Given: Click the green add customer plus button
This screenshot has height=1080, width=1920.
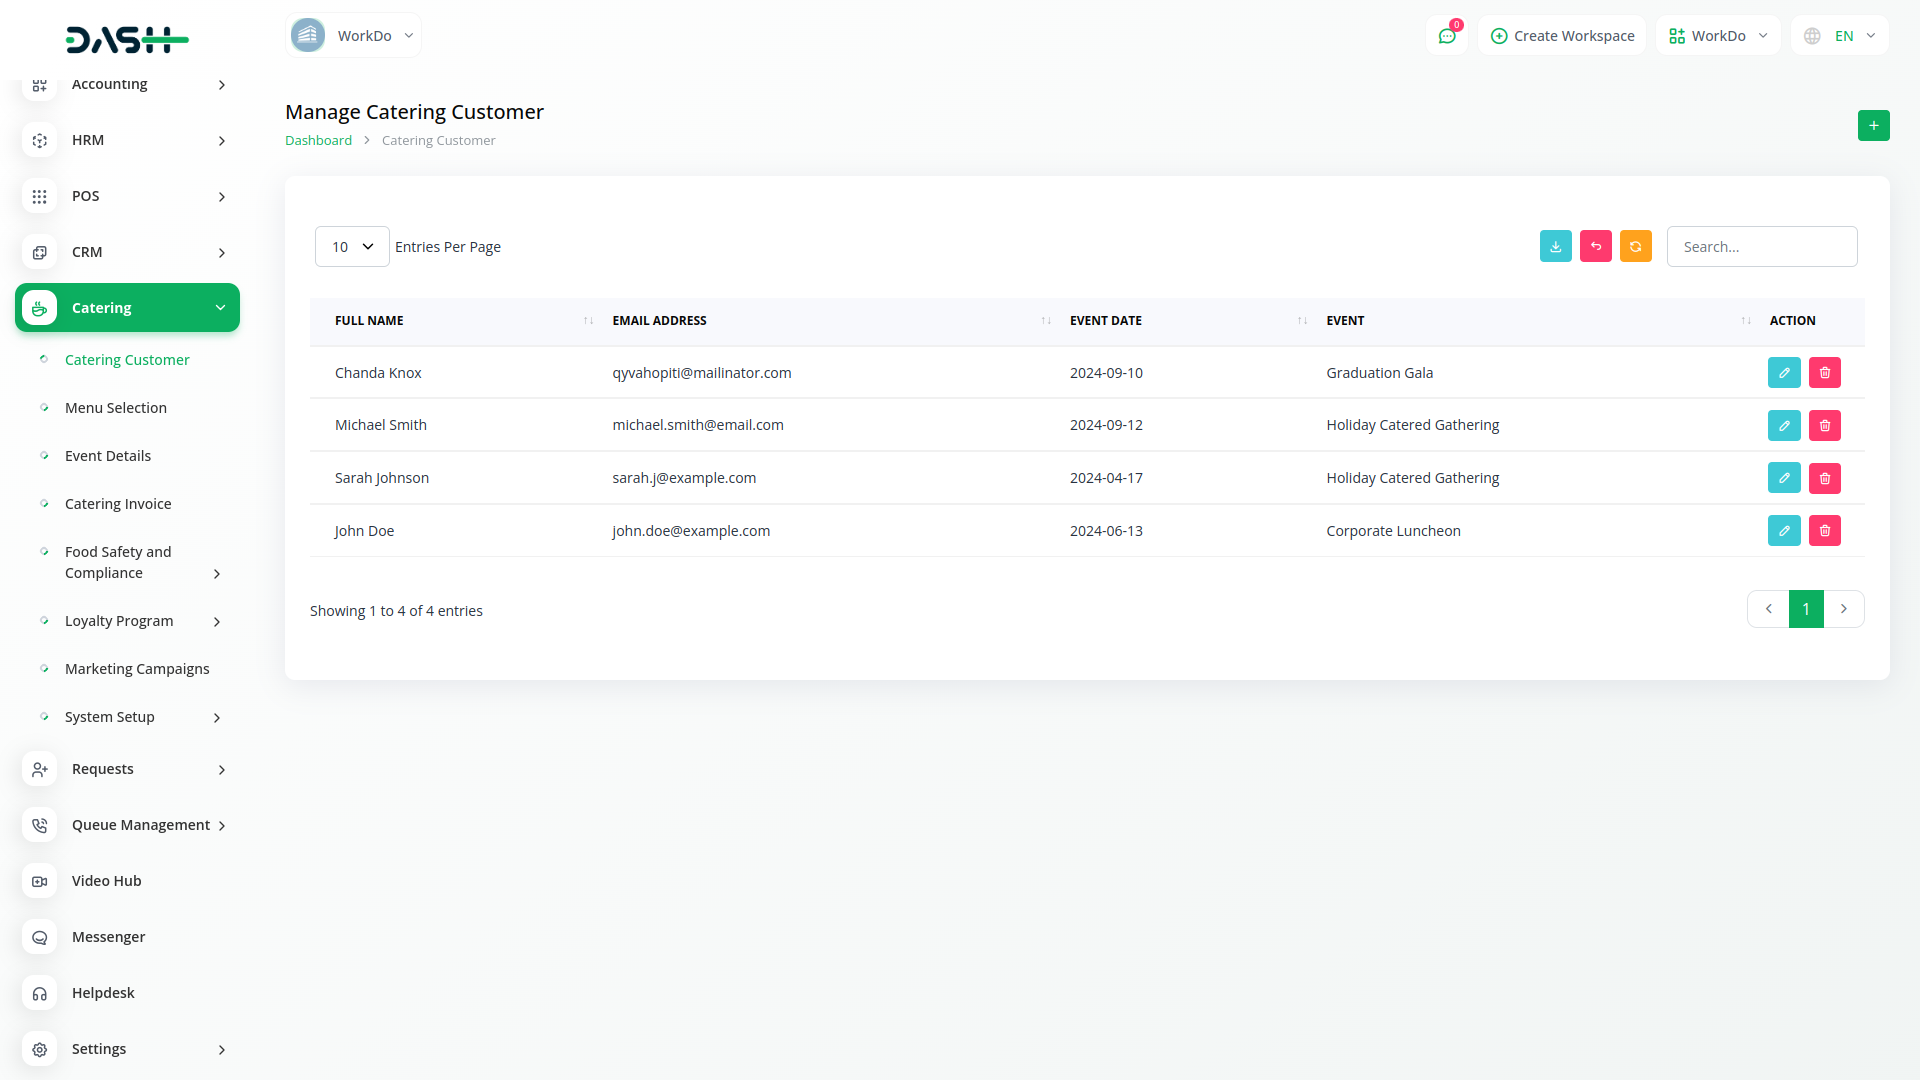Looking at the screenshot, I should point(1873,126).
